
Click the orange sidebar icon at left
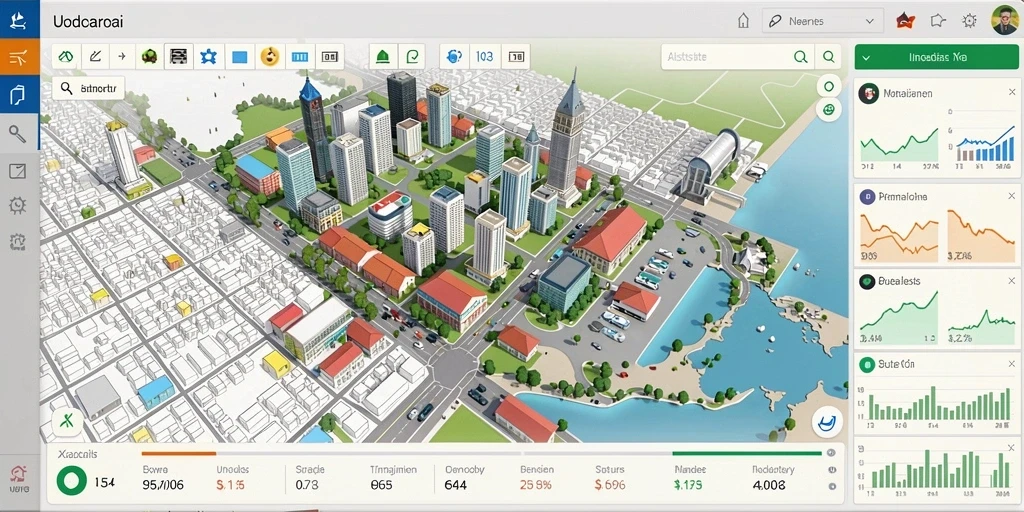19,57
